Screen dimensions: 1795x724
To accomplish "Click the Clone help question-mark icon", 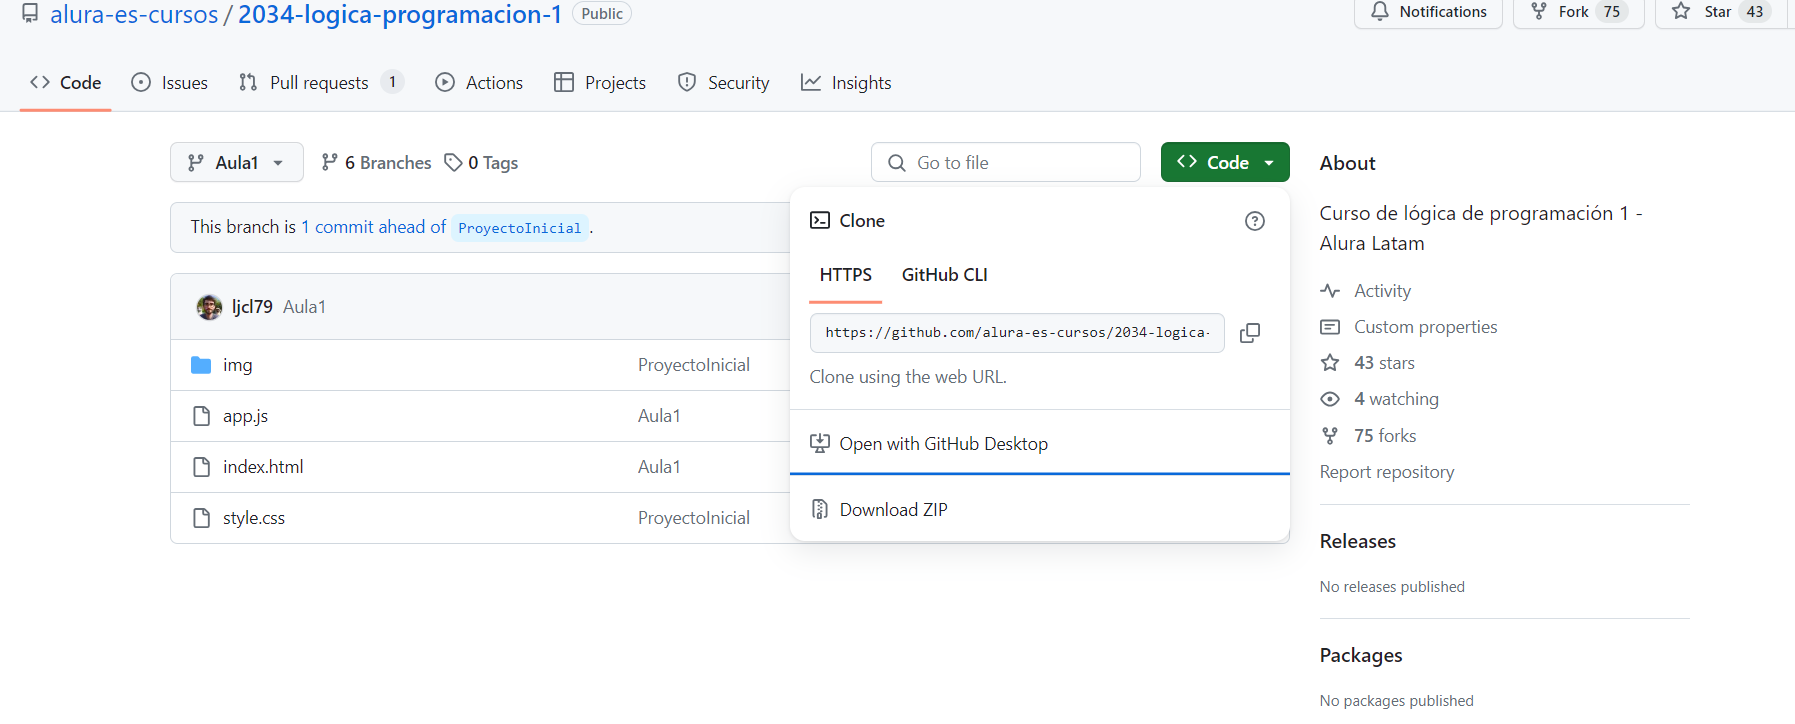I will pyautogui.click(x=1254, y=221).
